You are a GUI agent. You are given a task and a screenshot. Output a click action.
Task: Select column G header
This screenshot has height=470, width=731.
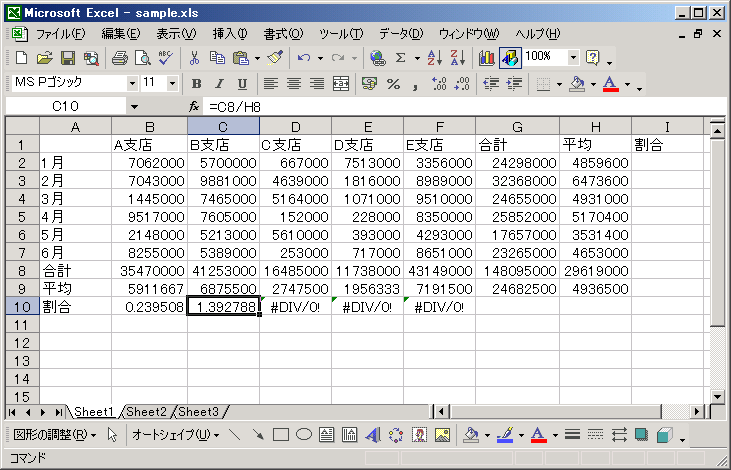[517, 127]
